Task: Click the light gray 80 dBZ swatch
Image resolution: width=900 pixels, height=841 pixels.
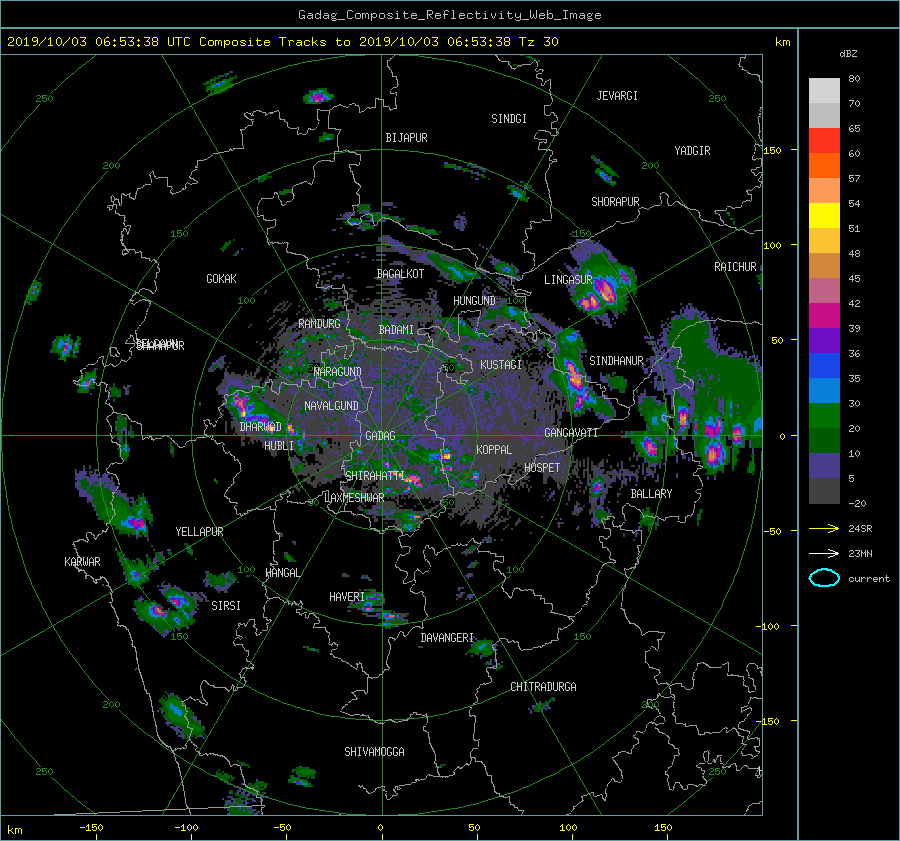Action: 824,90
